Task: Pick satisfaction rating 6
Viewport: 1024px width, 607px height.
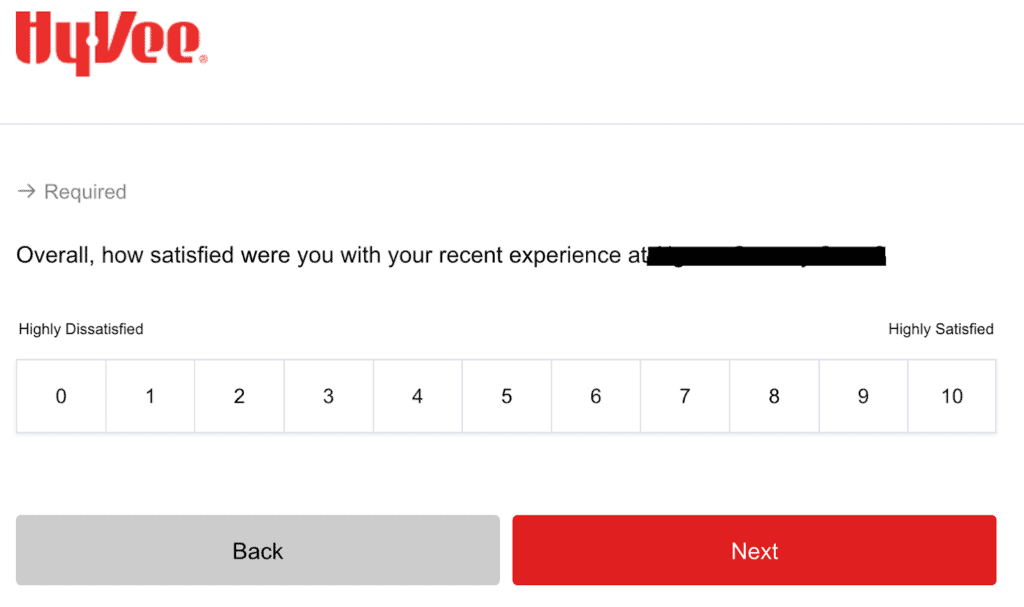Action: (x=595, y=397)
